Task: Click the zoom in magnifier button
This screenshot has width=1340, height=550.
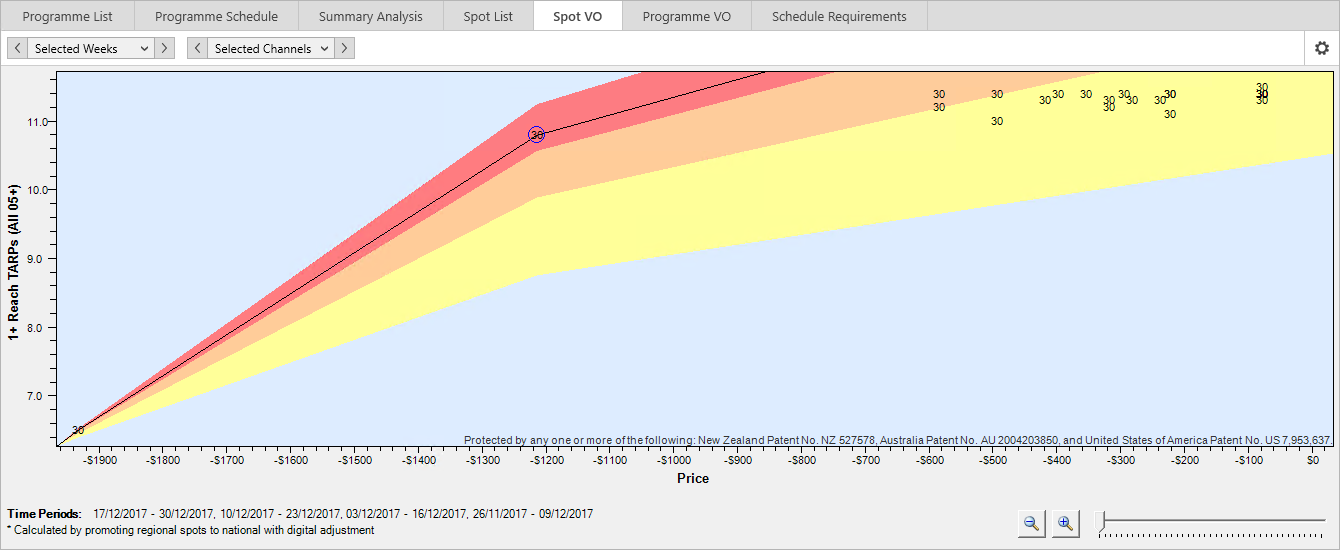Action: 1066,522
